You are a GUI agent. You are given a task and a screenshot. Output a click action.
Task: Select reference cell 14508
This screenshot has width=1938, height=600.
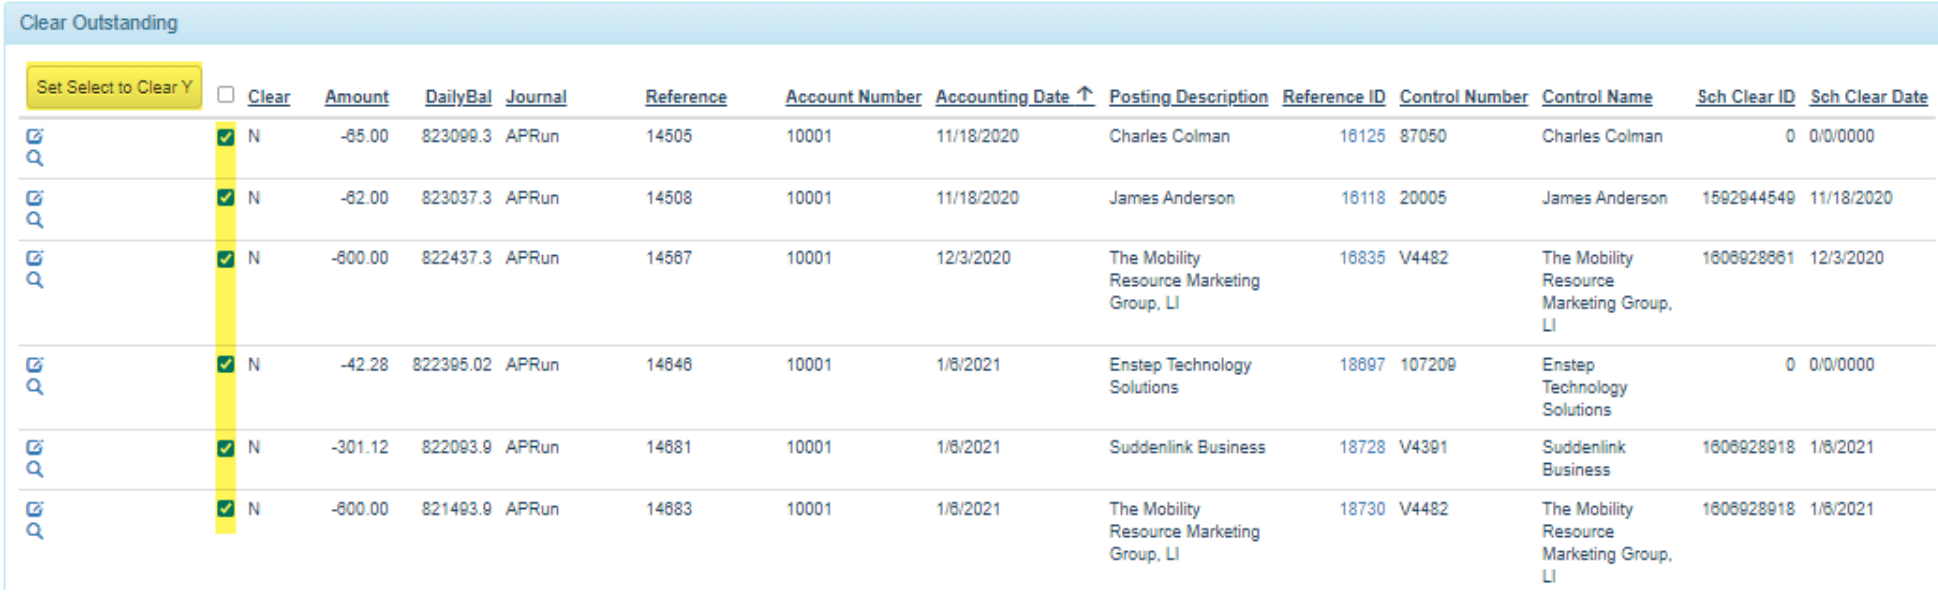tap(669, 198)
